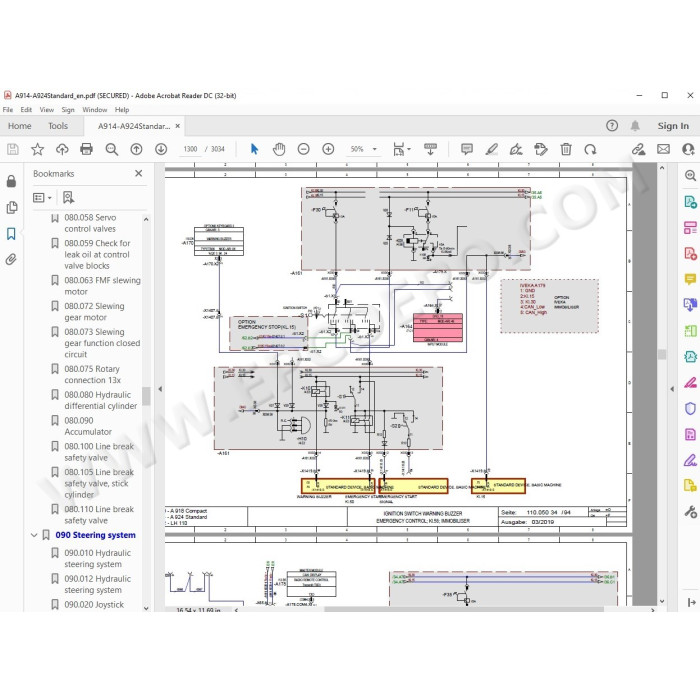The image size is (700, 700).
Task: Click the document vertical scrollbar thumb
Action: click(662, 354)
